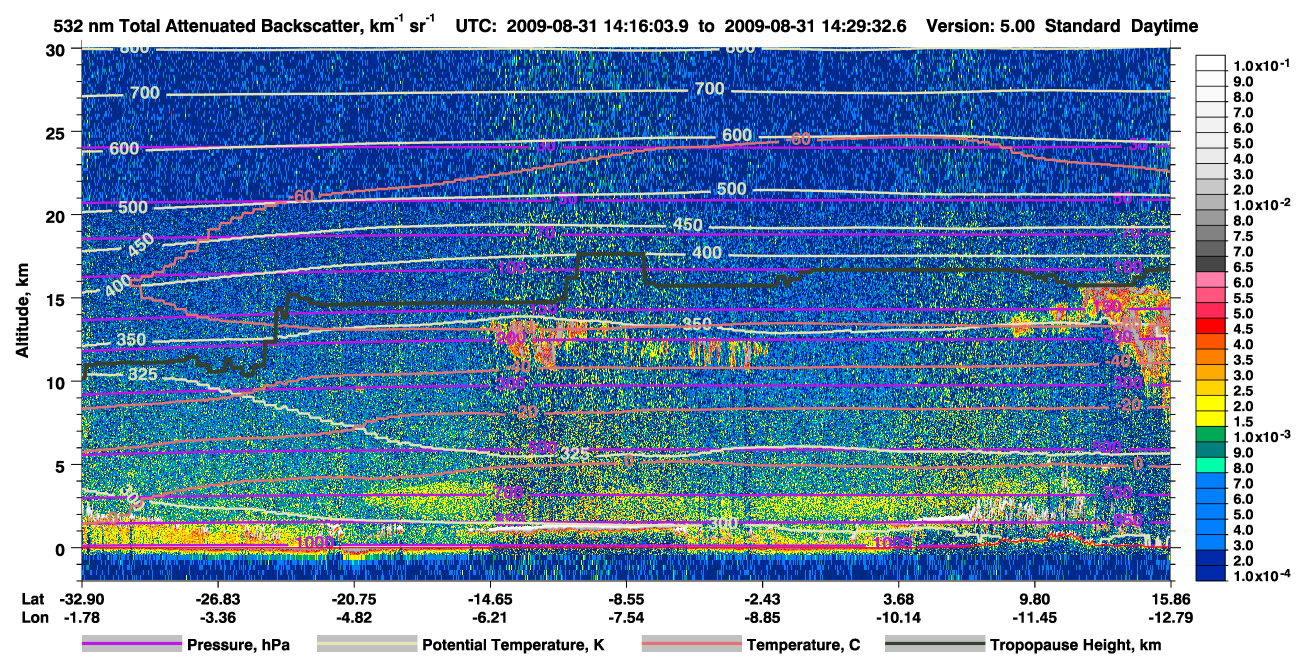
Task: Click the start time 2009-08-31 14:16:03.9
Action: pos(597,26)
